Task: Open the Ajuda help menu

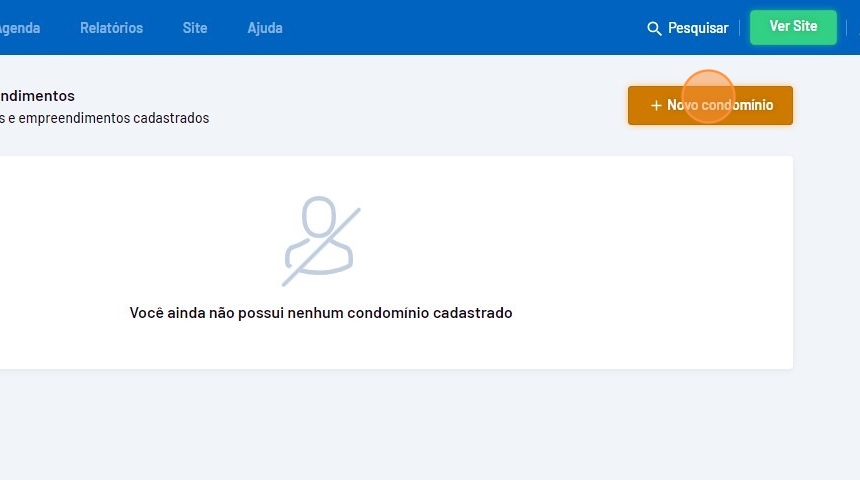Action: 265,28
